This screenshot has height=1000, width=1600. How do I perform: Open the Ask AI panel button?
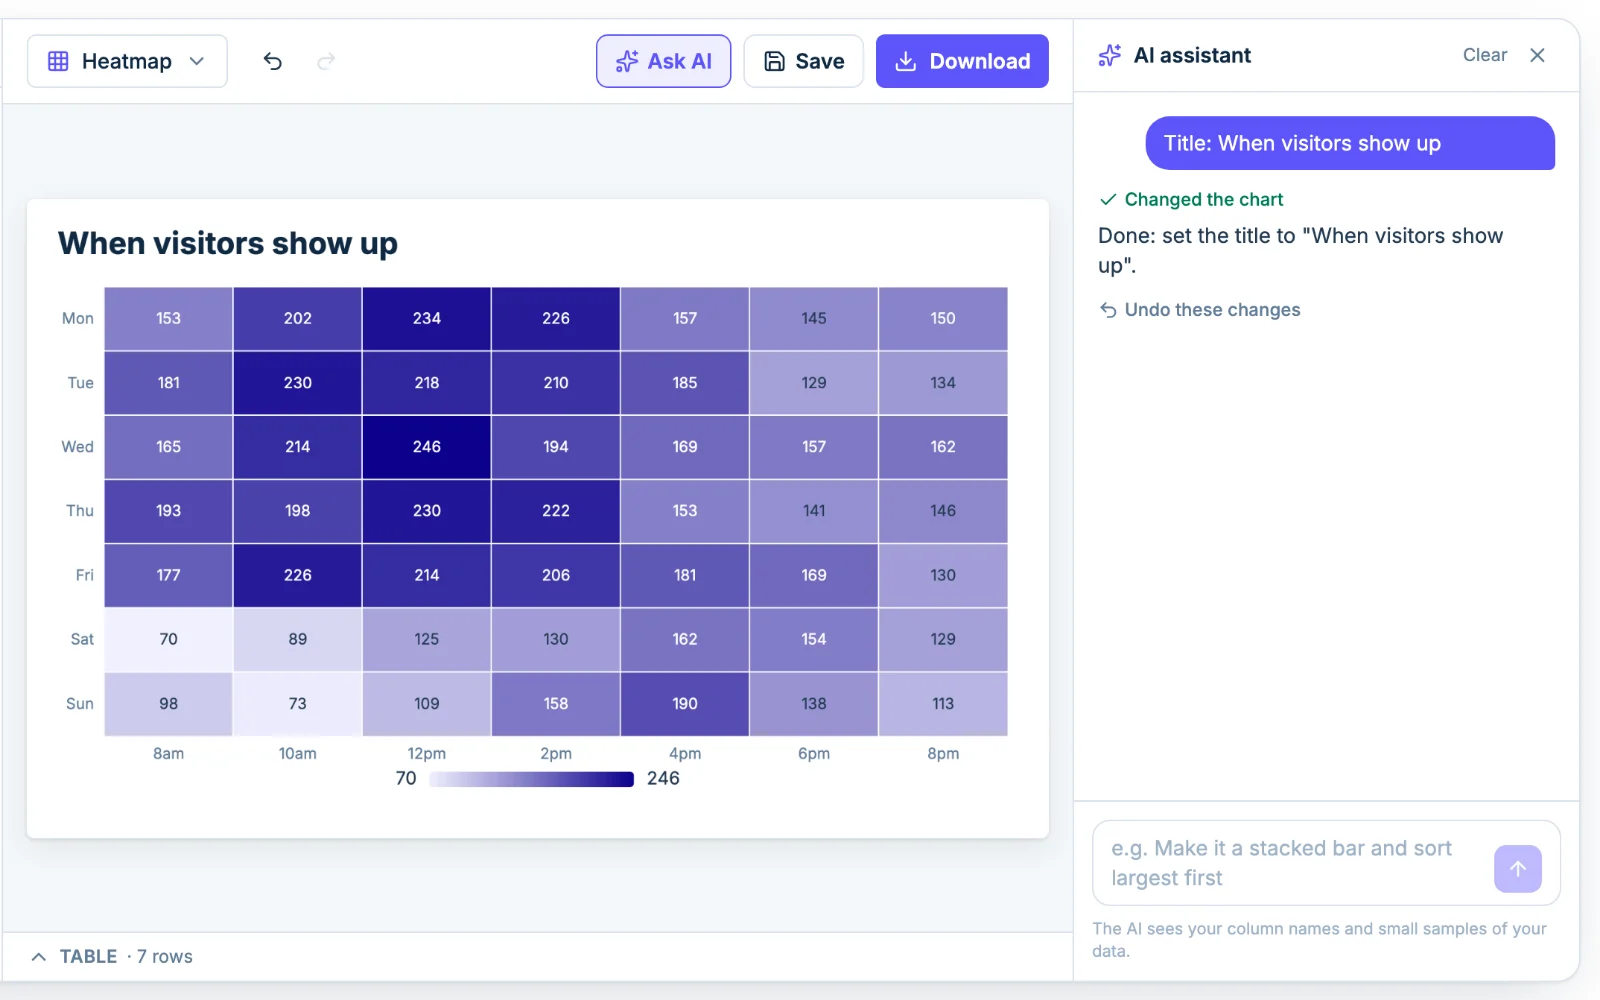point(663,61)
